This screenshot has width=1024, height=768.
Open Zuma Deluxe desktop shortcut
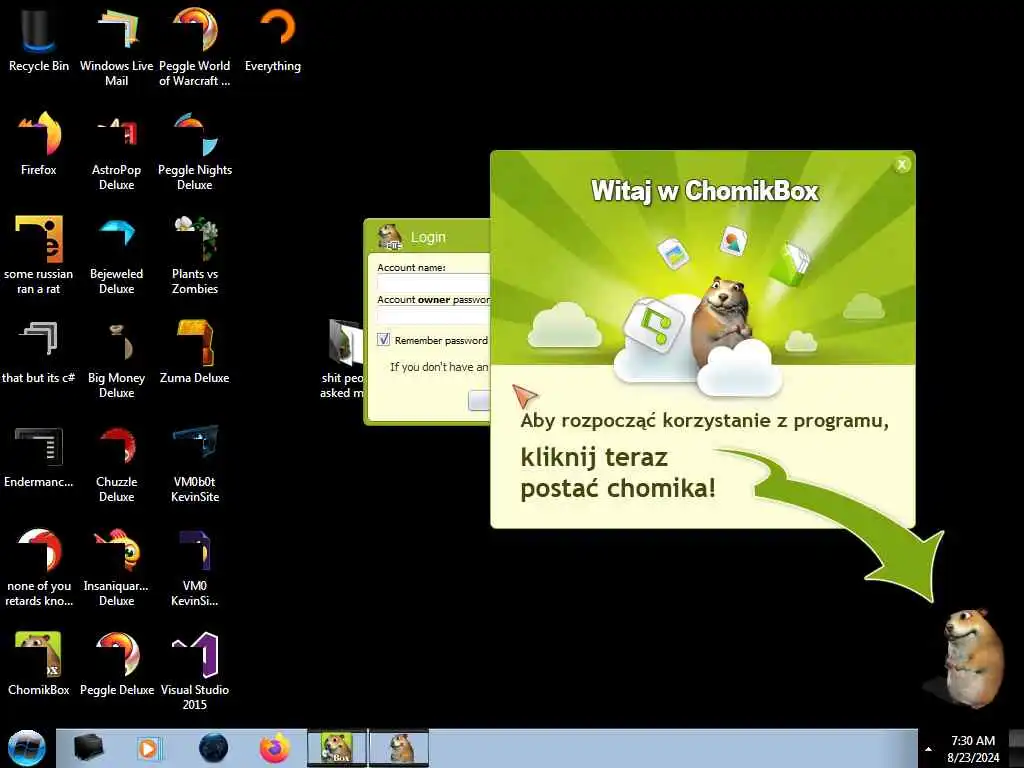[x=195, y=352]
